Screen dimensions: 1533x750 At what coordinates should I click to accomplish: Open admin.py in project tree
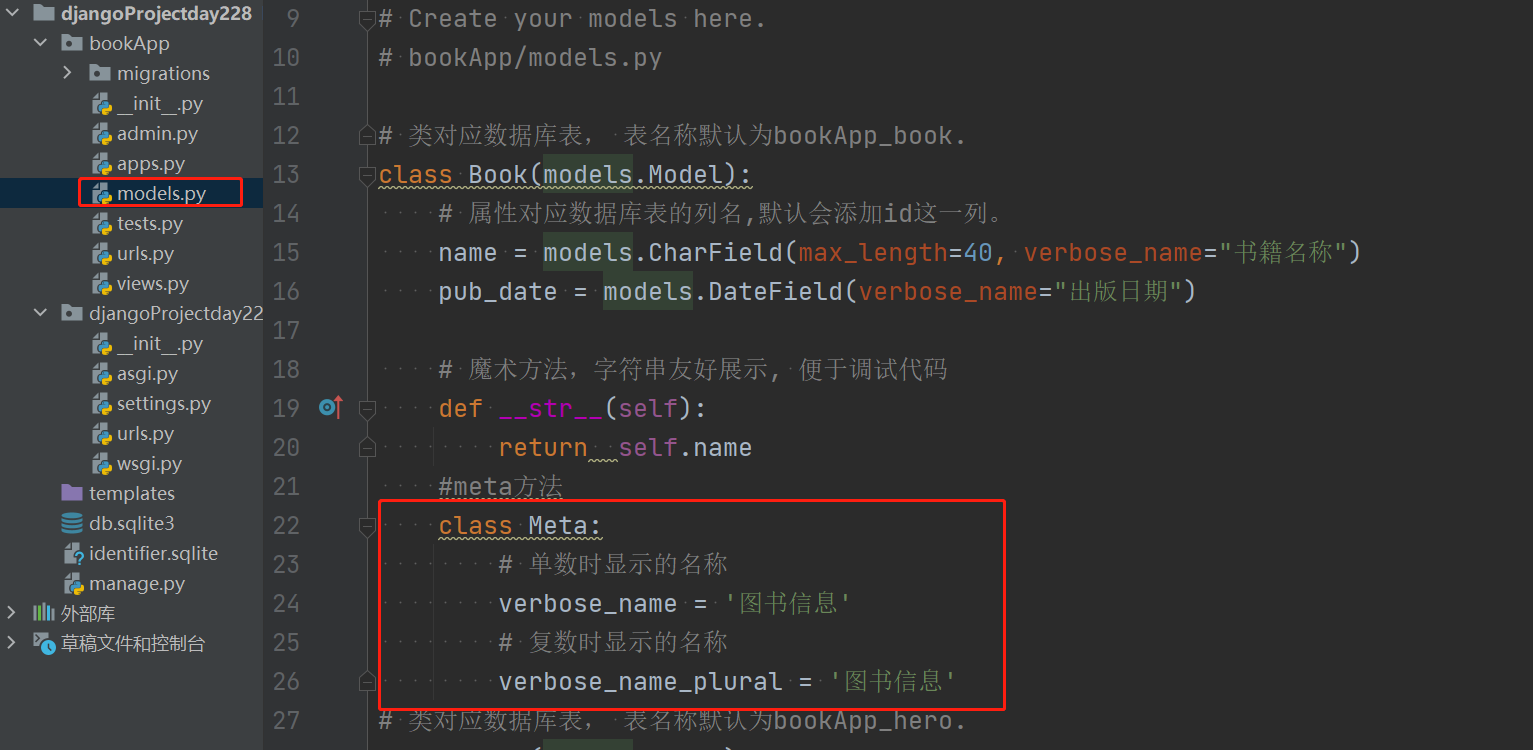point(157,133)
